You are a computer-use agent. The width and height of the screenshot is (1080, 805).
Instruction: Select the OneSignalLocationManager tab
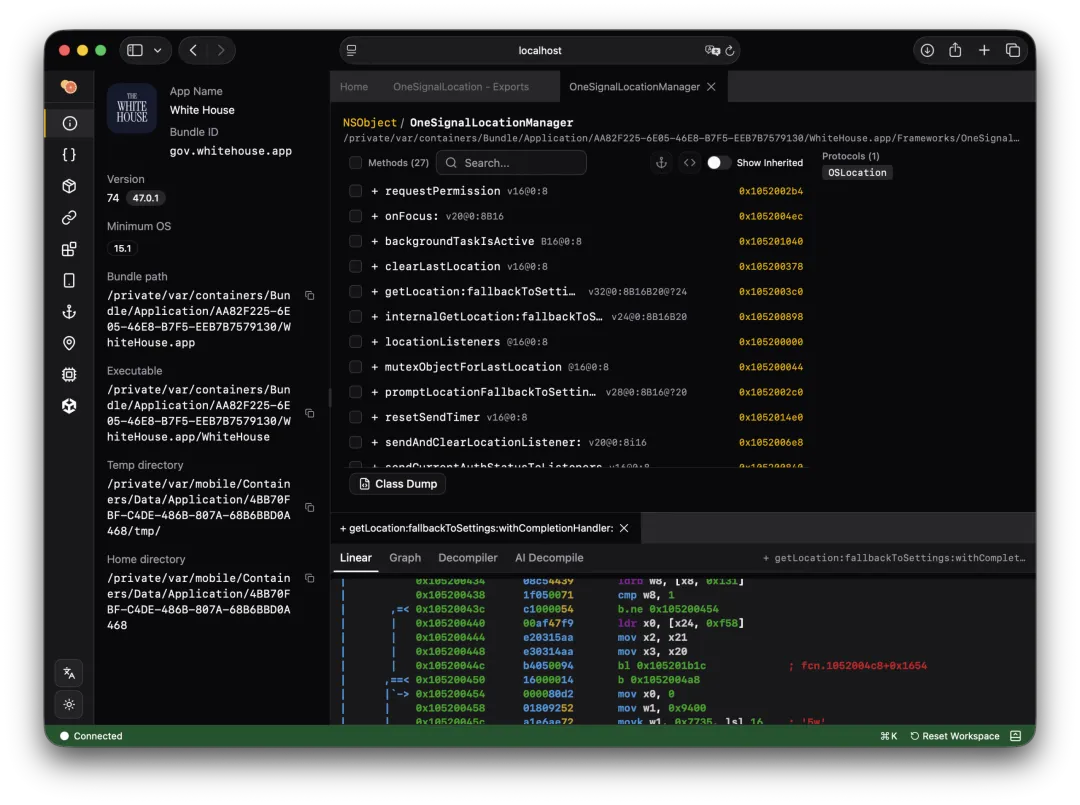pos(634,87)
